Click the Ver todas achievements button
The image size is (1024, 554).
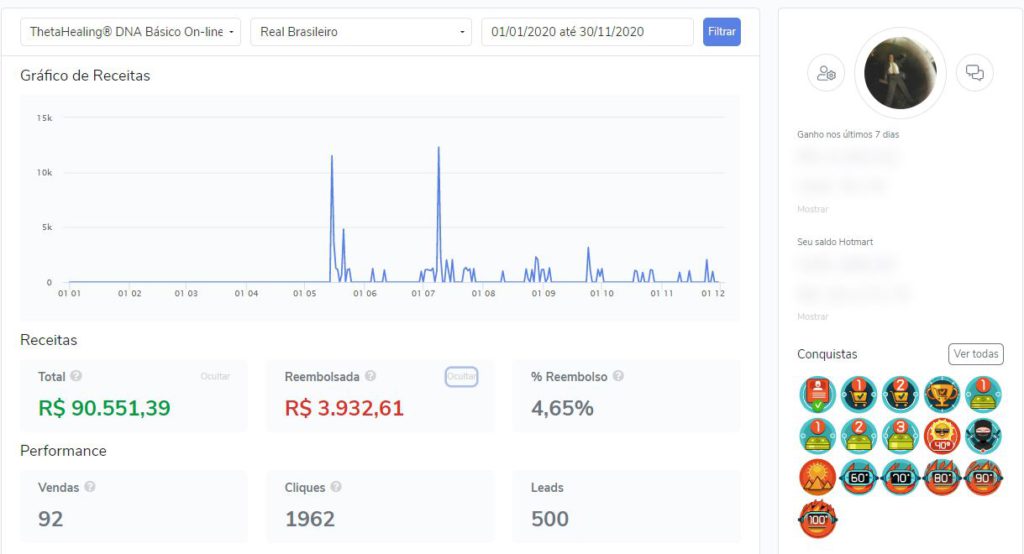pos(975,354)
